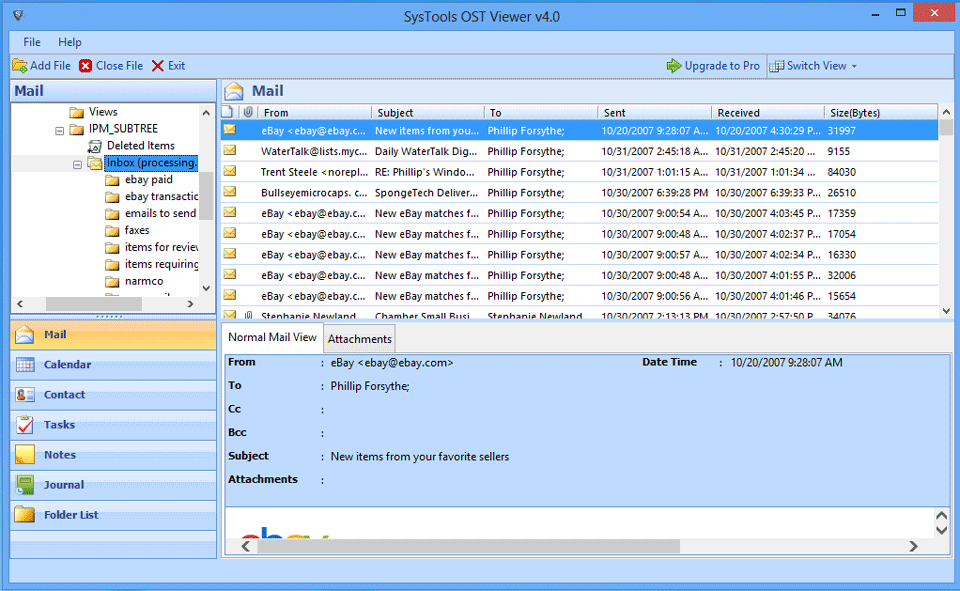This screenshot has width=960, height=591.
Task: Click the SysTools application icon in title bar
Action: [18, 15]
